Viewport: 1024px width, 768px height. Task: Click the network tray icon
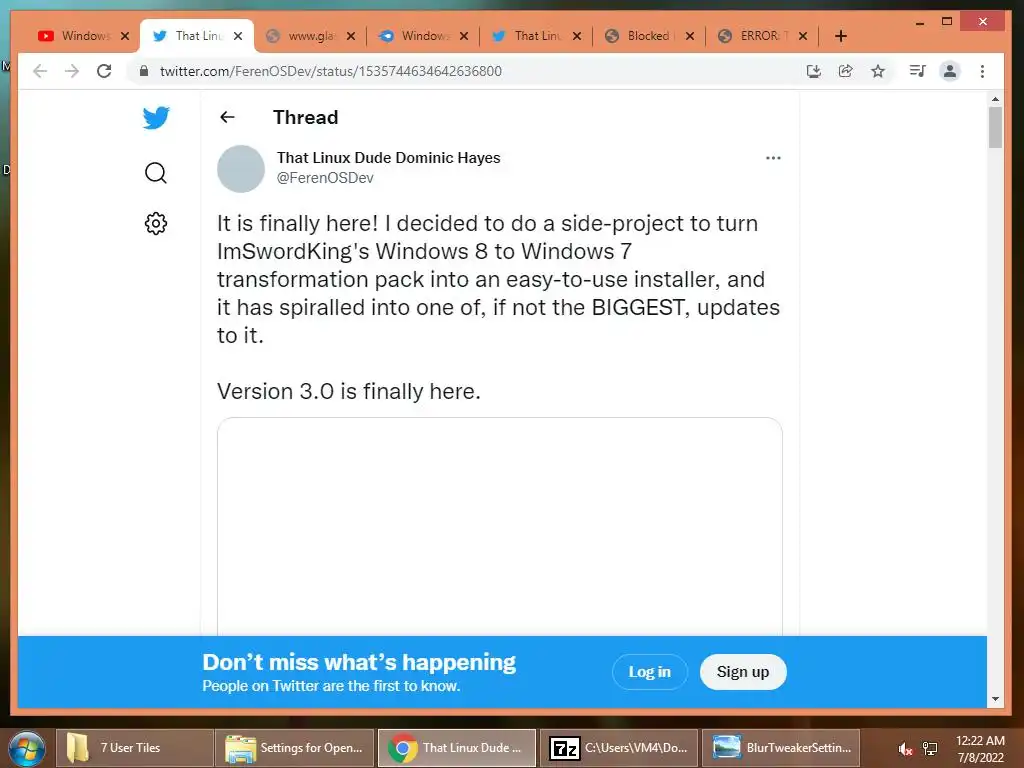[930, 749]
